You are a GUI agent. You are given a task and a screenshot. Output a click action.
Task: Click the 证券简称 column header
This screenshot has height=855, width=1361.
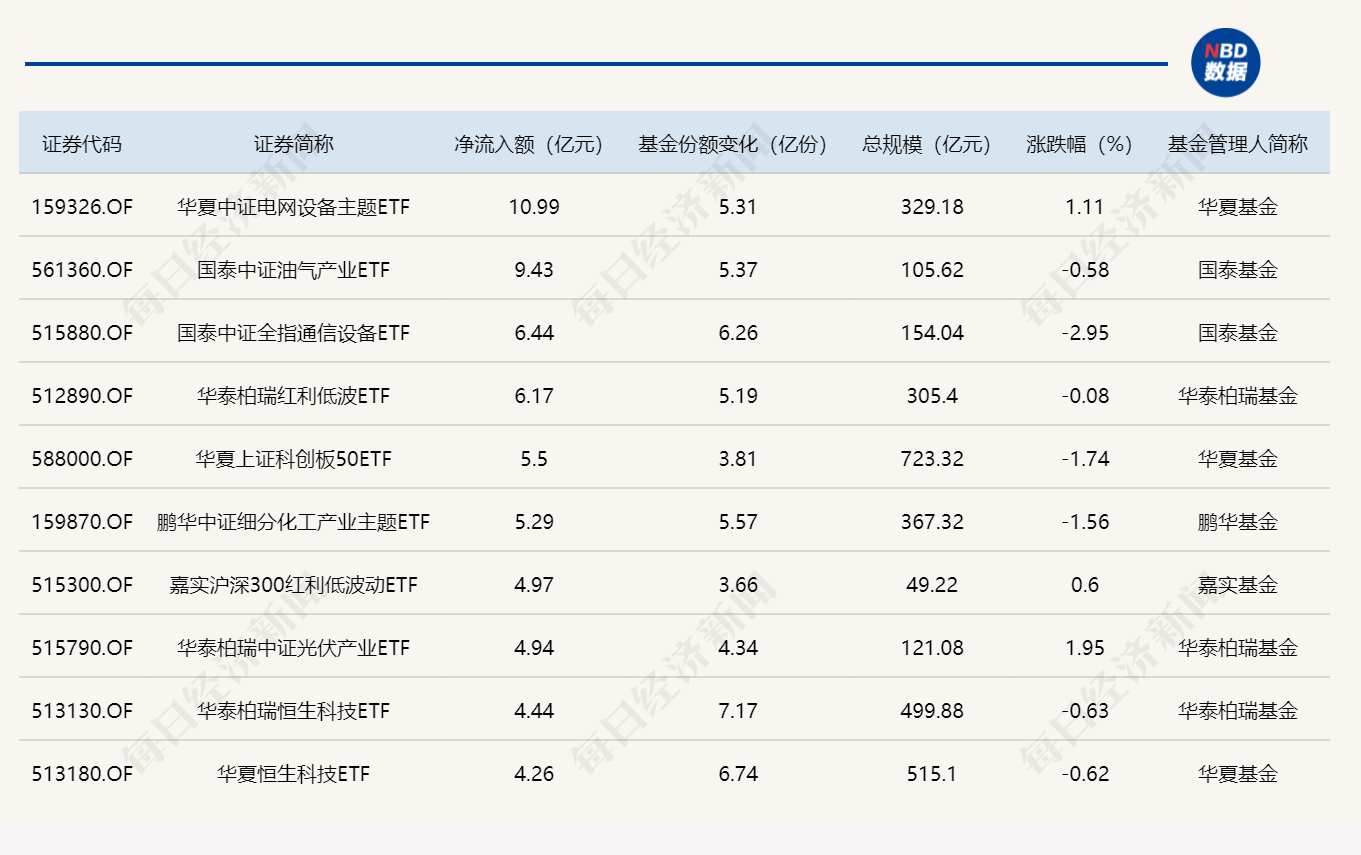tap(293, 144)
